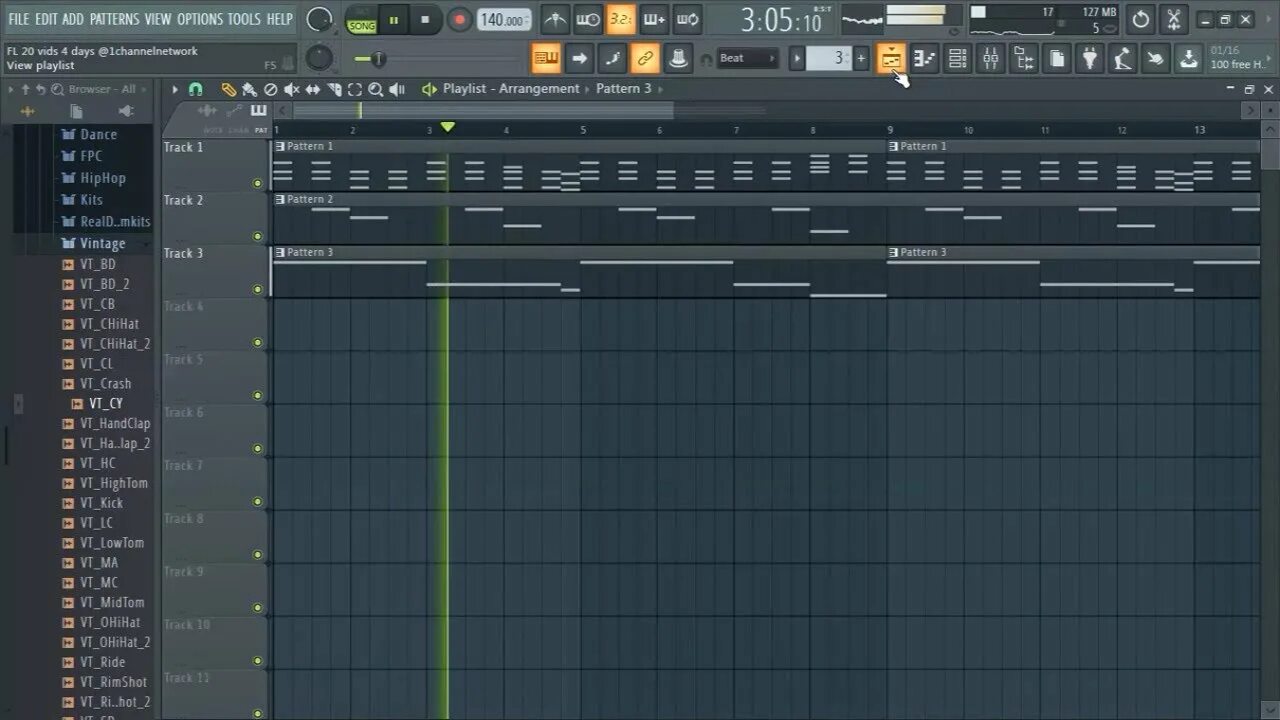Choose the select tool in Playlist toolbar

tap(355, 89)
